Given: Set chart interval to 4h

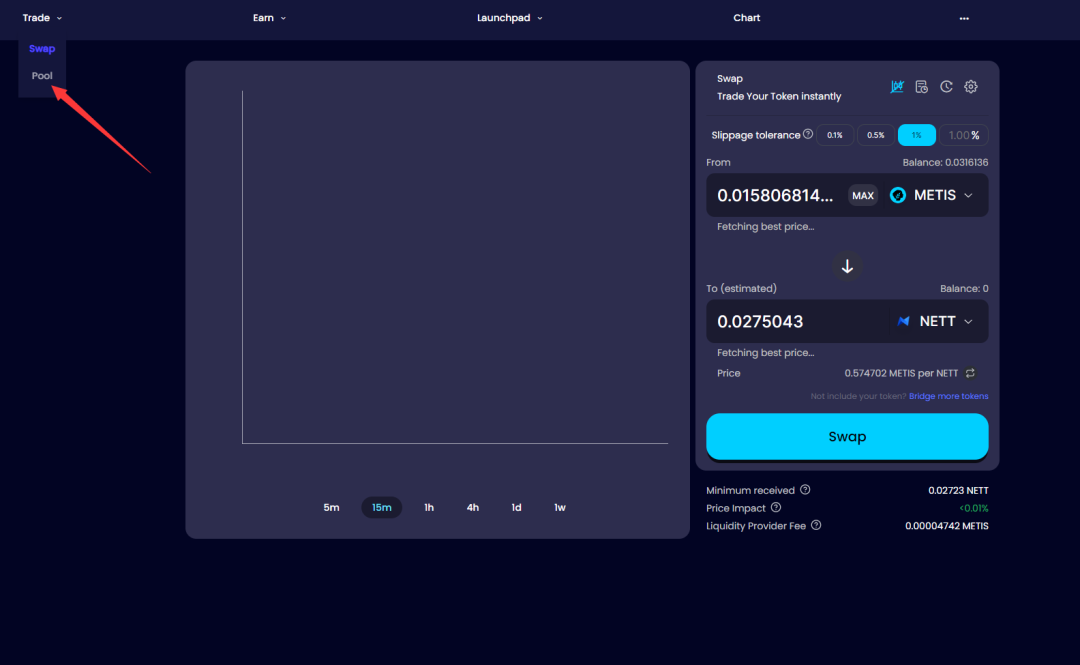Looking at the screenshot, I should point(472,507).
